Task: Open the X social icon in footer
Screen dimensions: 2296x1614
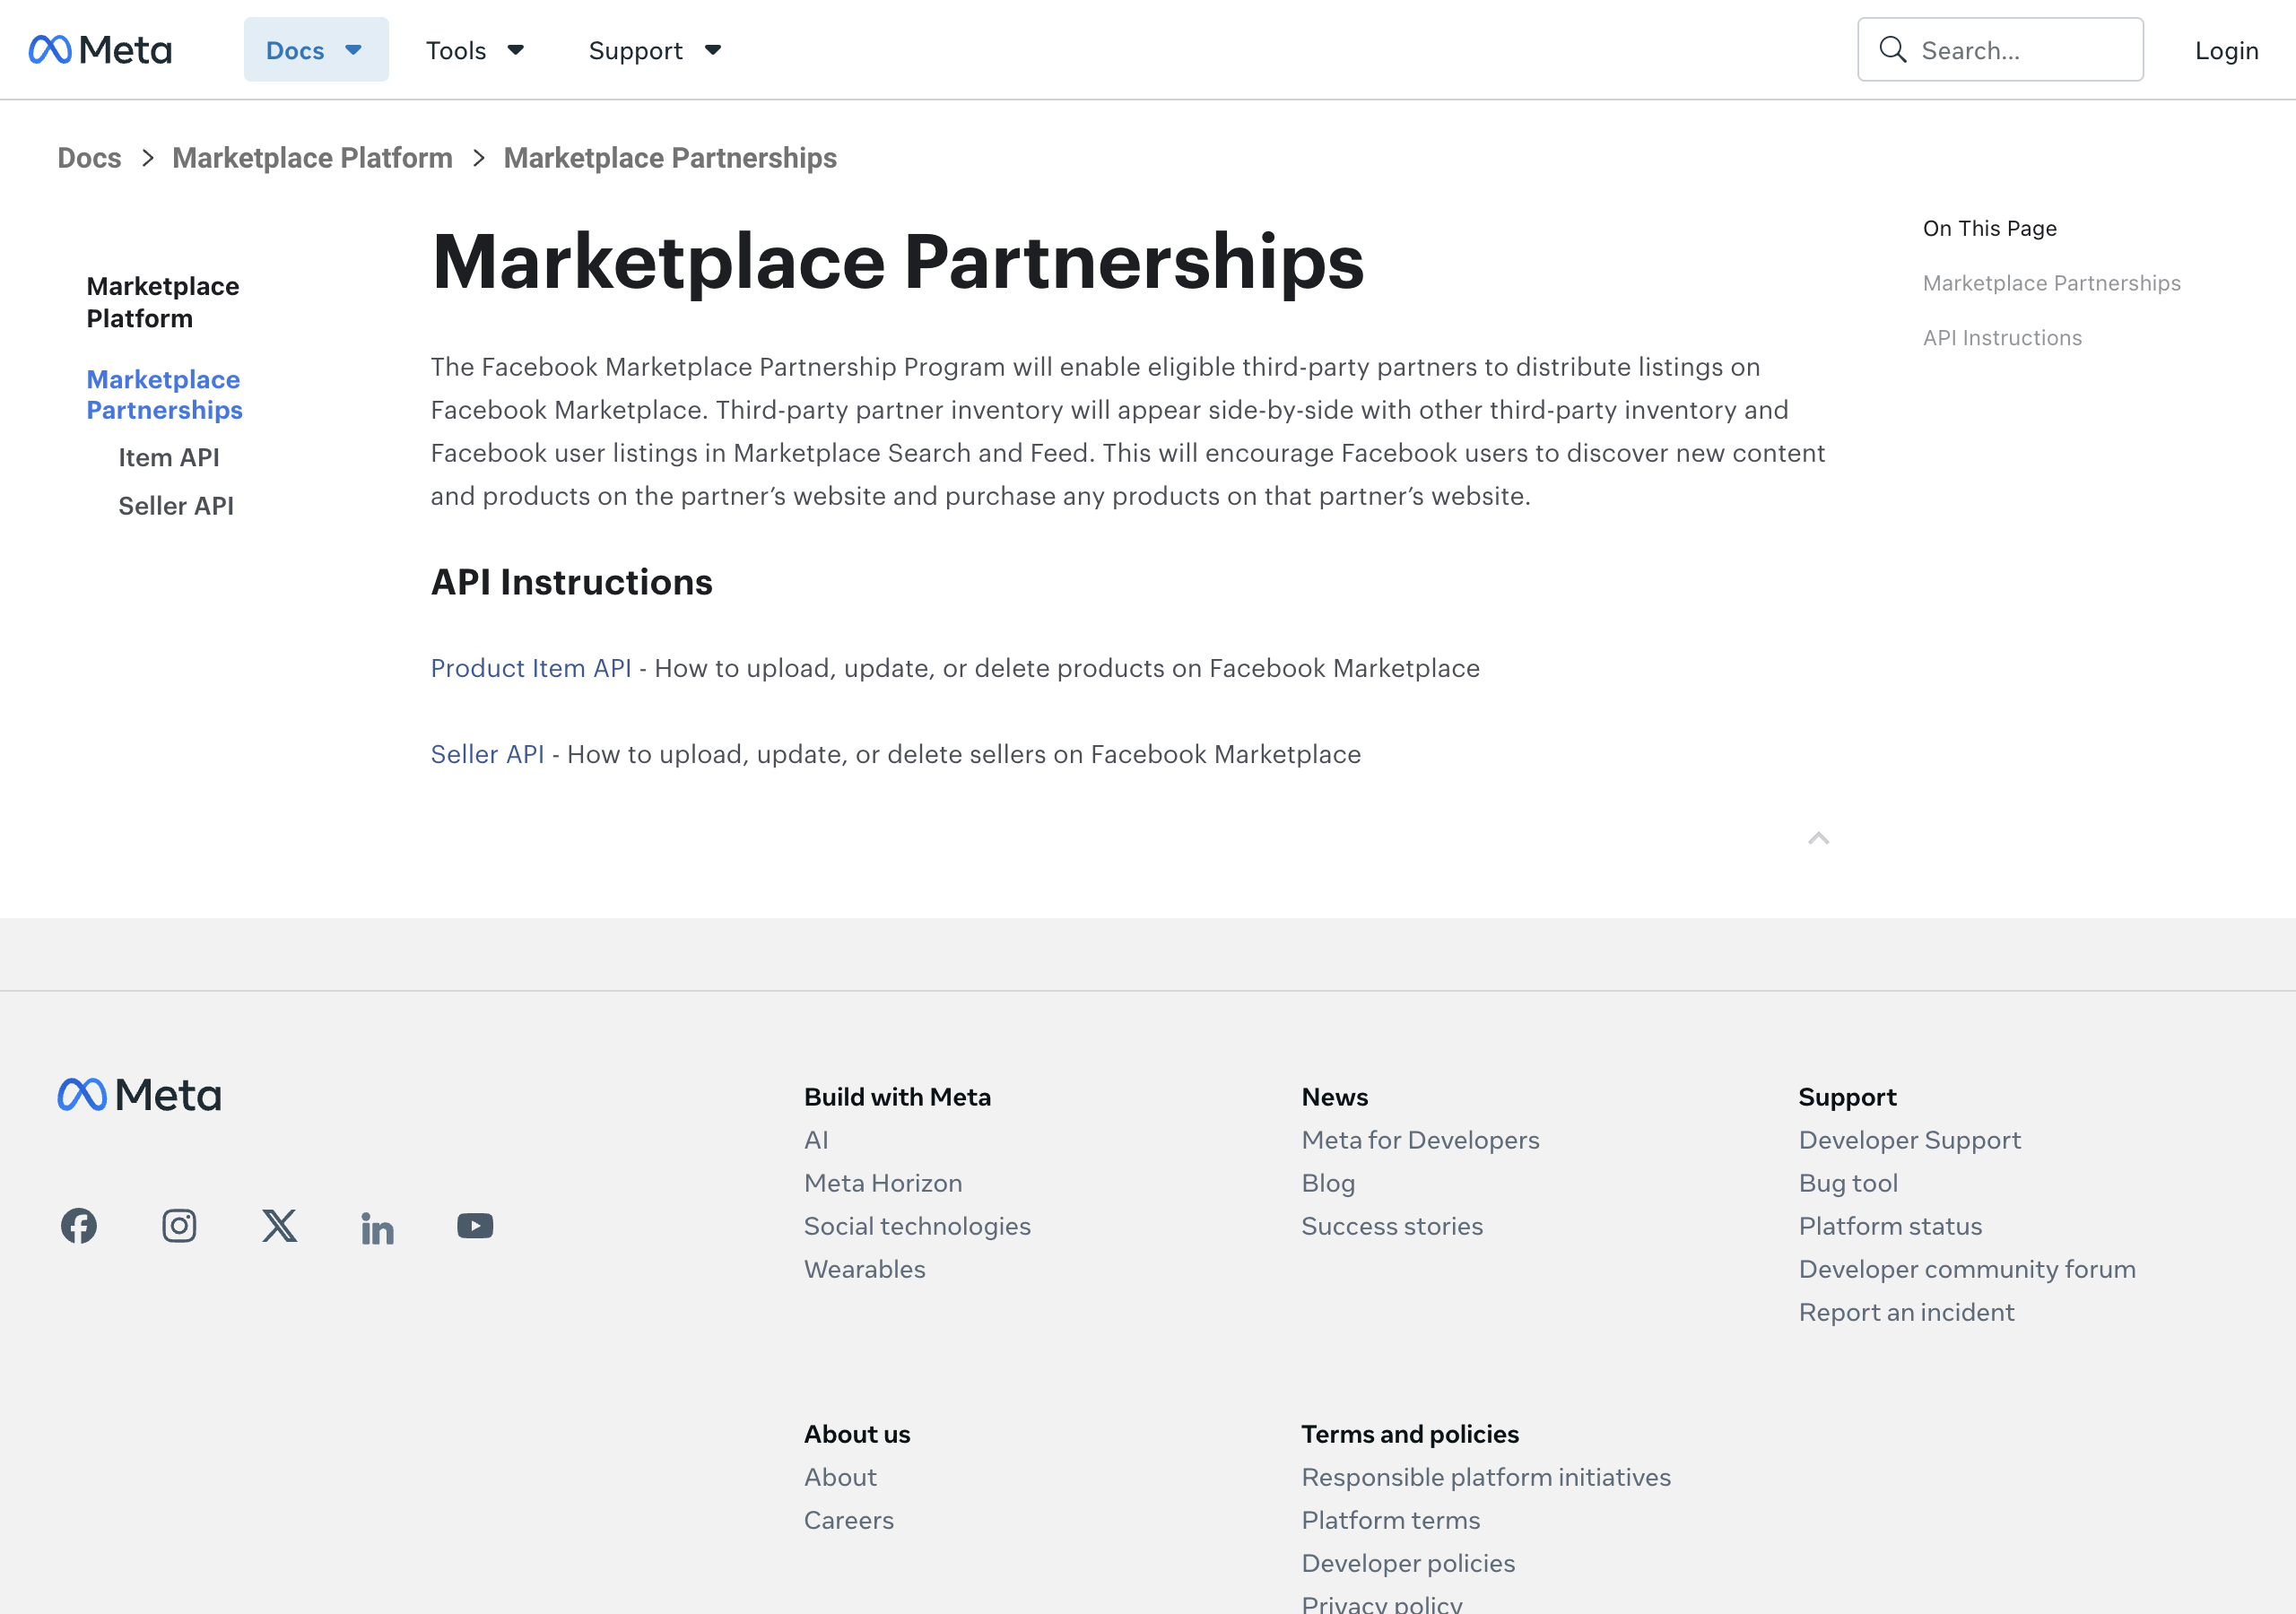Action: click(279, 1226)
